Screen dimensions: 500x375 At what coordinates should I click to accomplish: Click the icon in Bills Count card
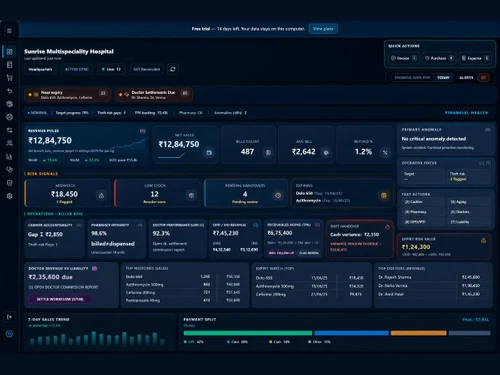268,153
